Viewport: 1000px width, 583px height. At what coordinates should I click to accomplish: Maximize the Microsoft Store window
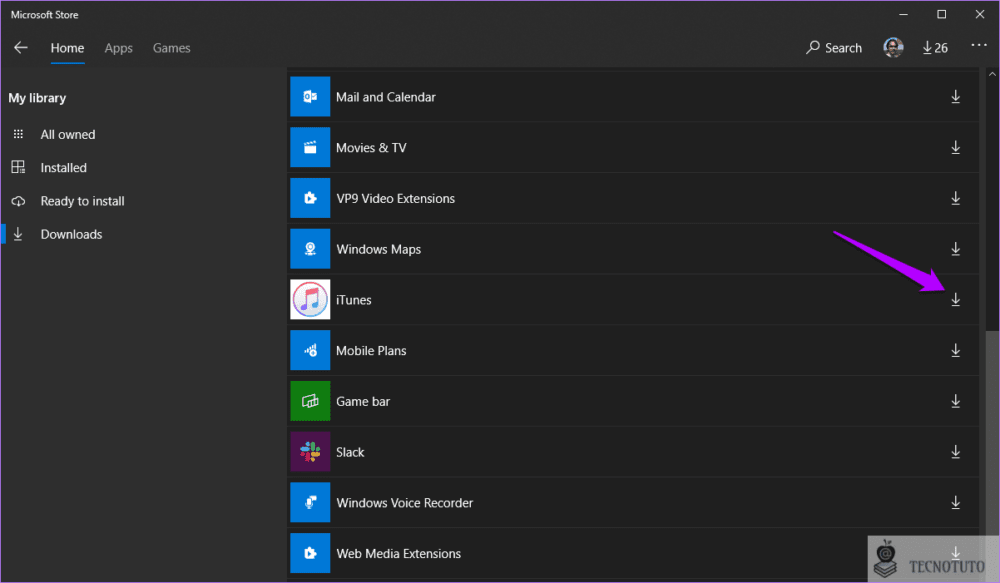(941, 14)
